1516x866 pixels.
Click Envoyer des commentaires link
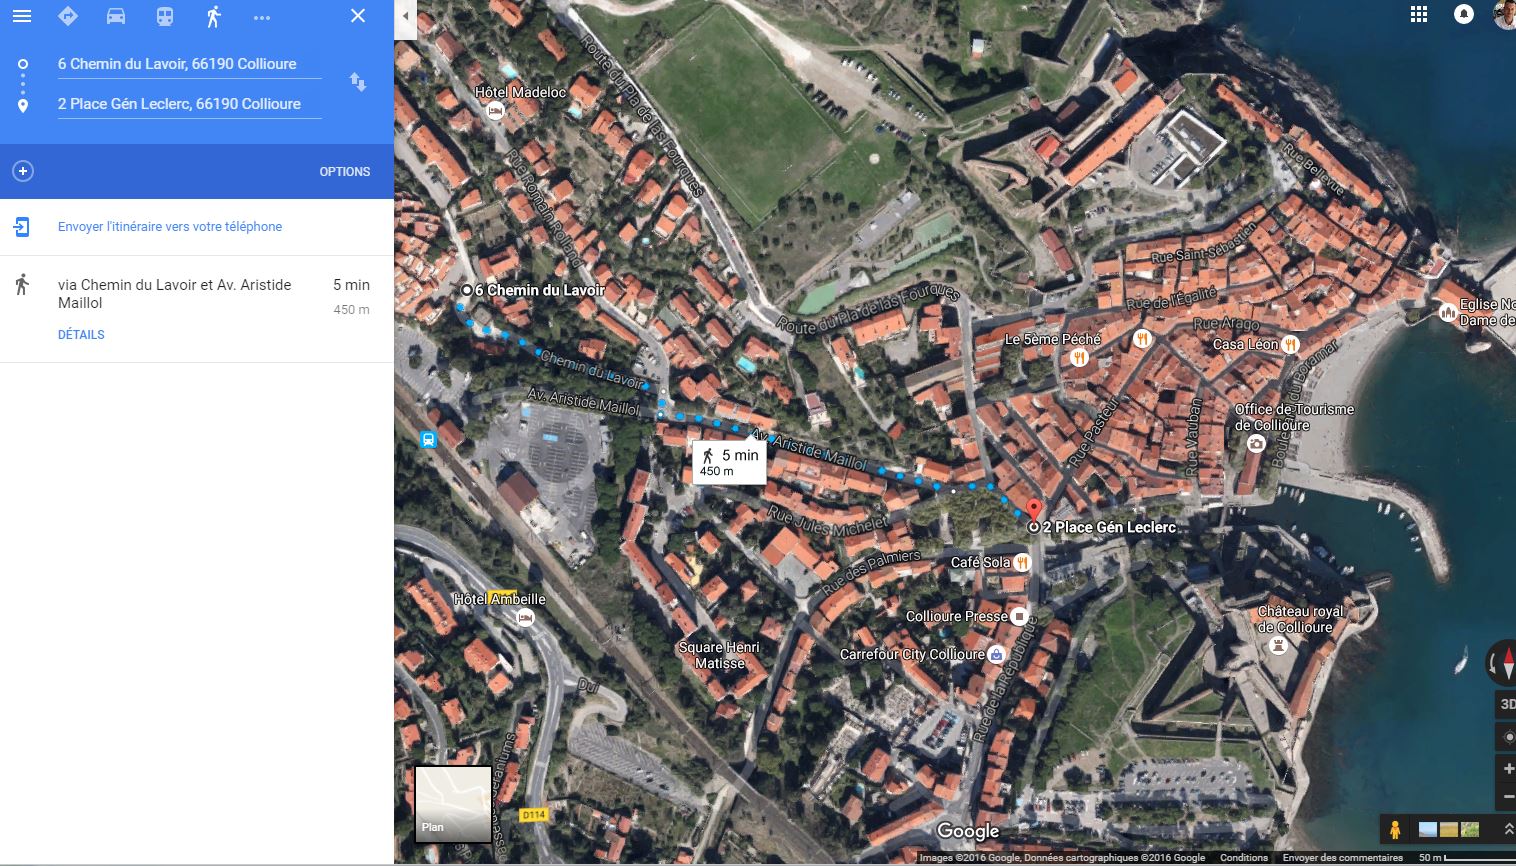point(1342,857)
